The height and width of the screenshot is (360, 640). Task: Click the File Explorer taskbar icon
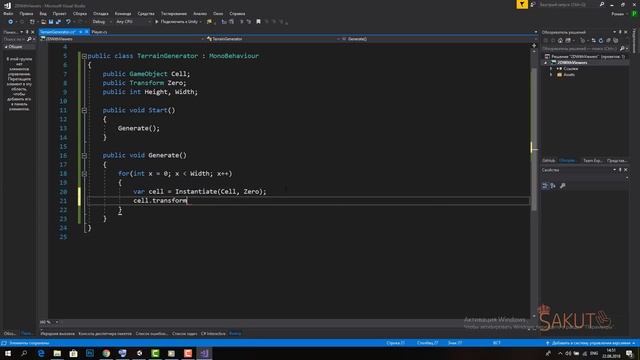click(57, 353)
